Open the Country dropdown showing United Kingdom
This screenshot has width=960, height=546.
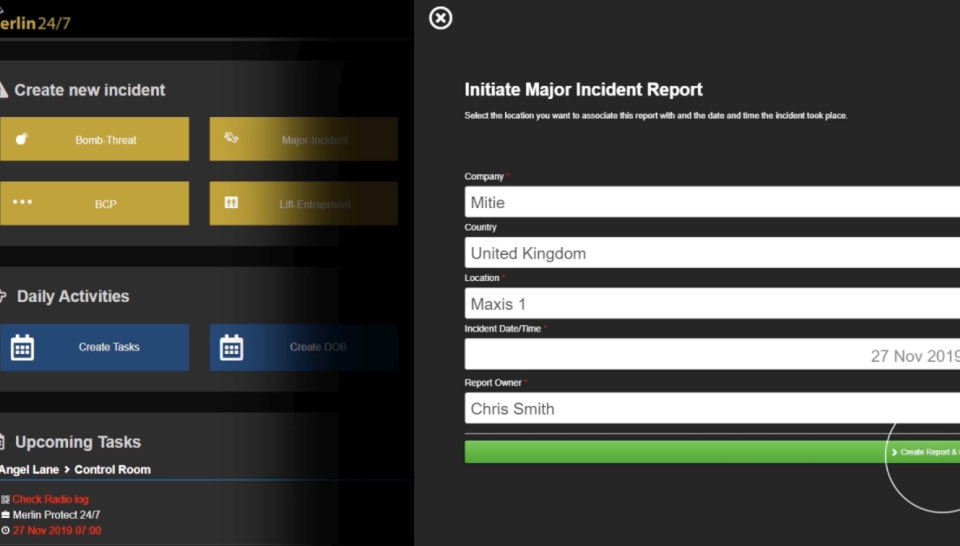click(712, 253)
